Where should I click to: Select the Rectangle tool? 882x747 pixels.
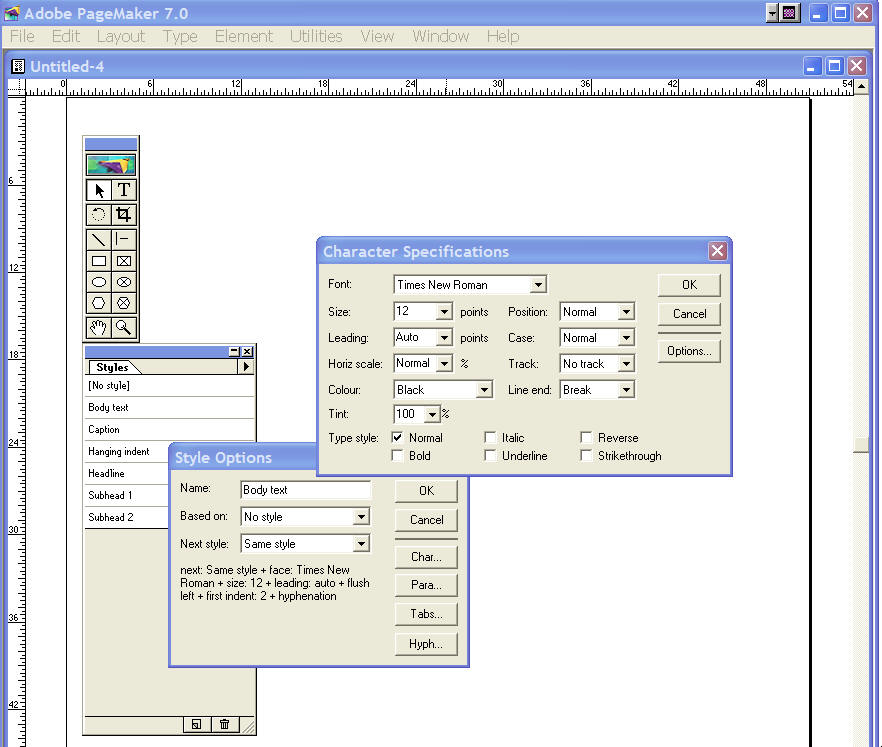(98, 261)
